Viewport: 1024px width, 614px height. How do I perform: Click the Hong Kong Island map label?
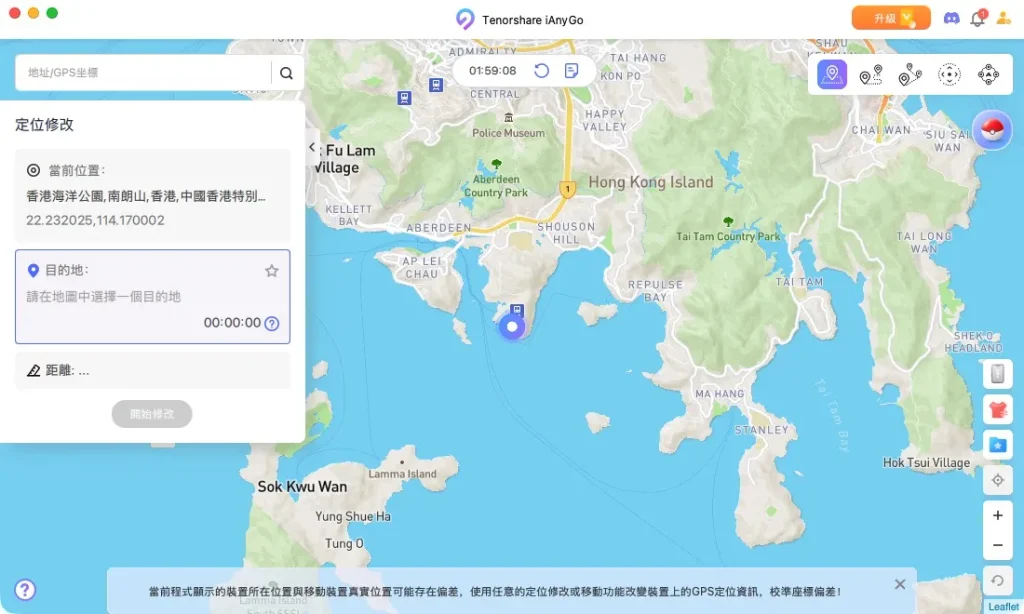click(650, 182)
